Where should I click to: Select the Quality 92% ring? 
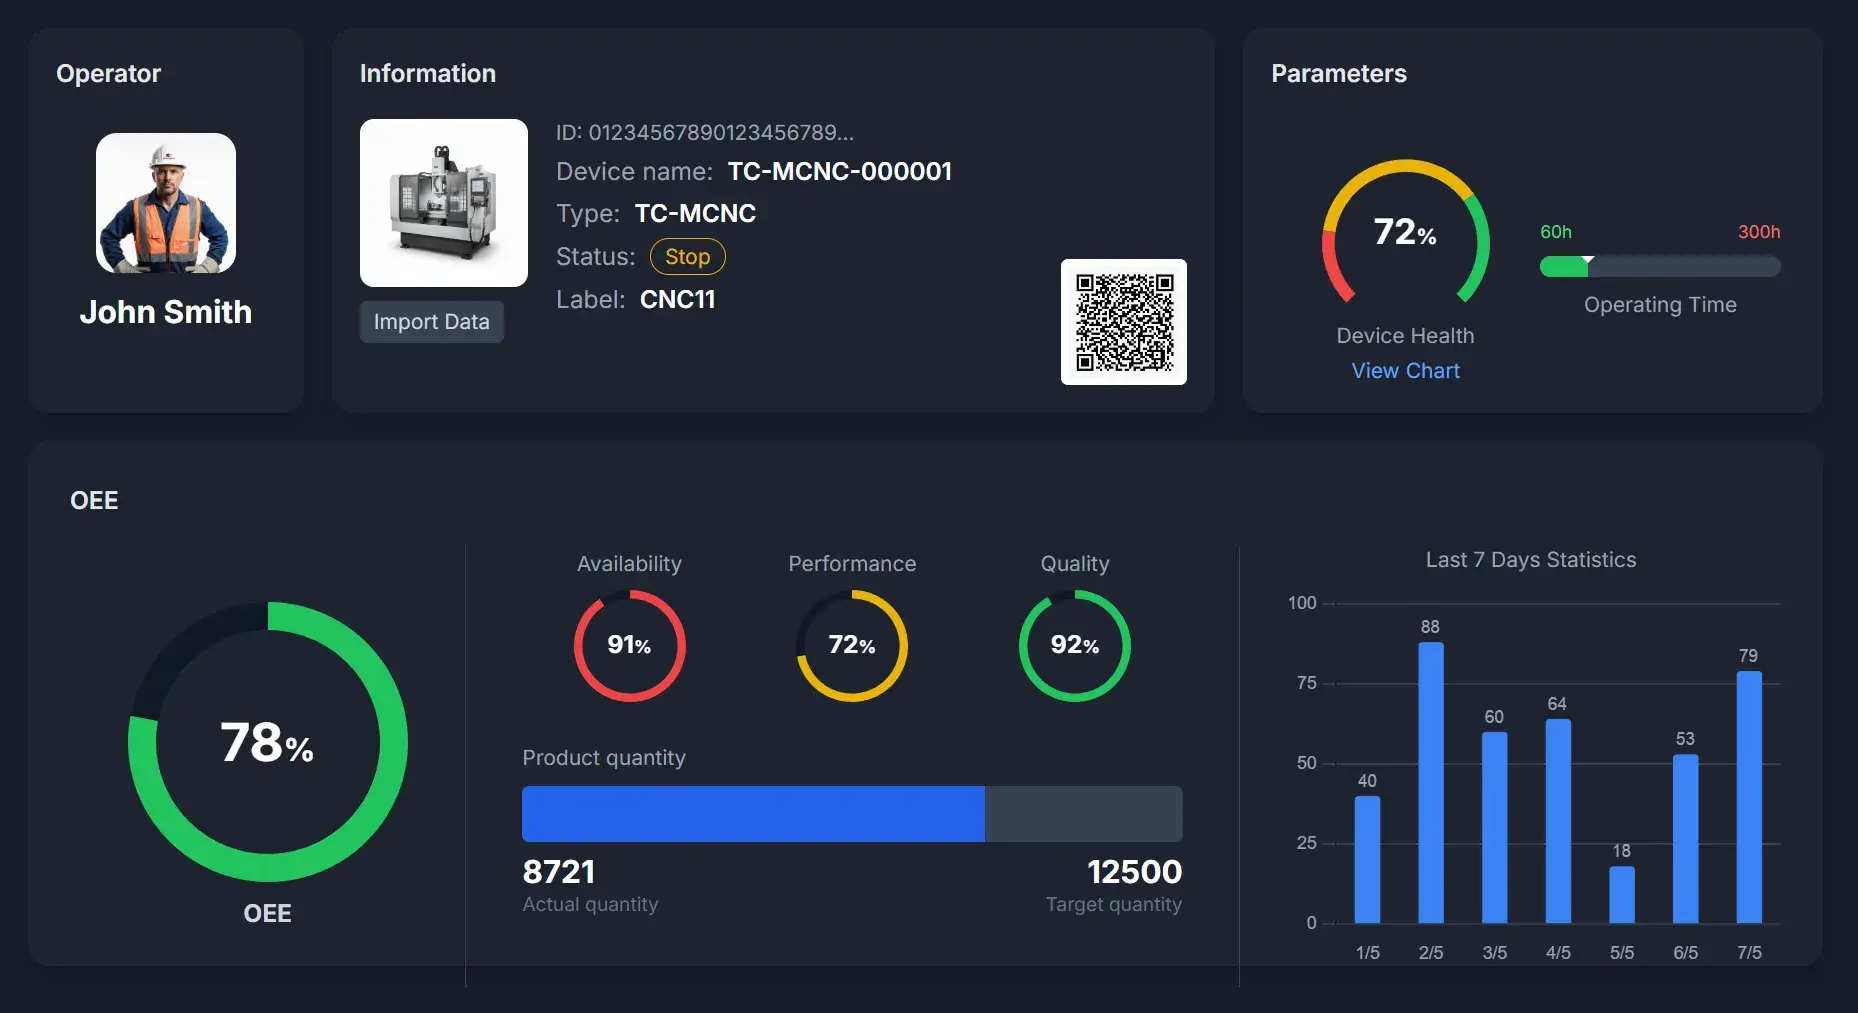tap(1074, 646)
